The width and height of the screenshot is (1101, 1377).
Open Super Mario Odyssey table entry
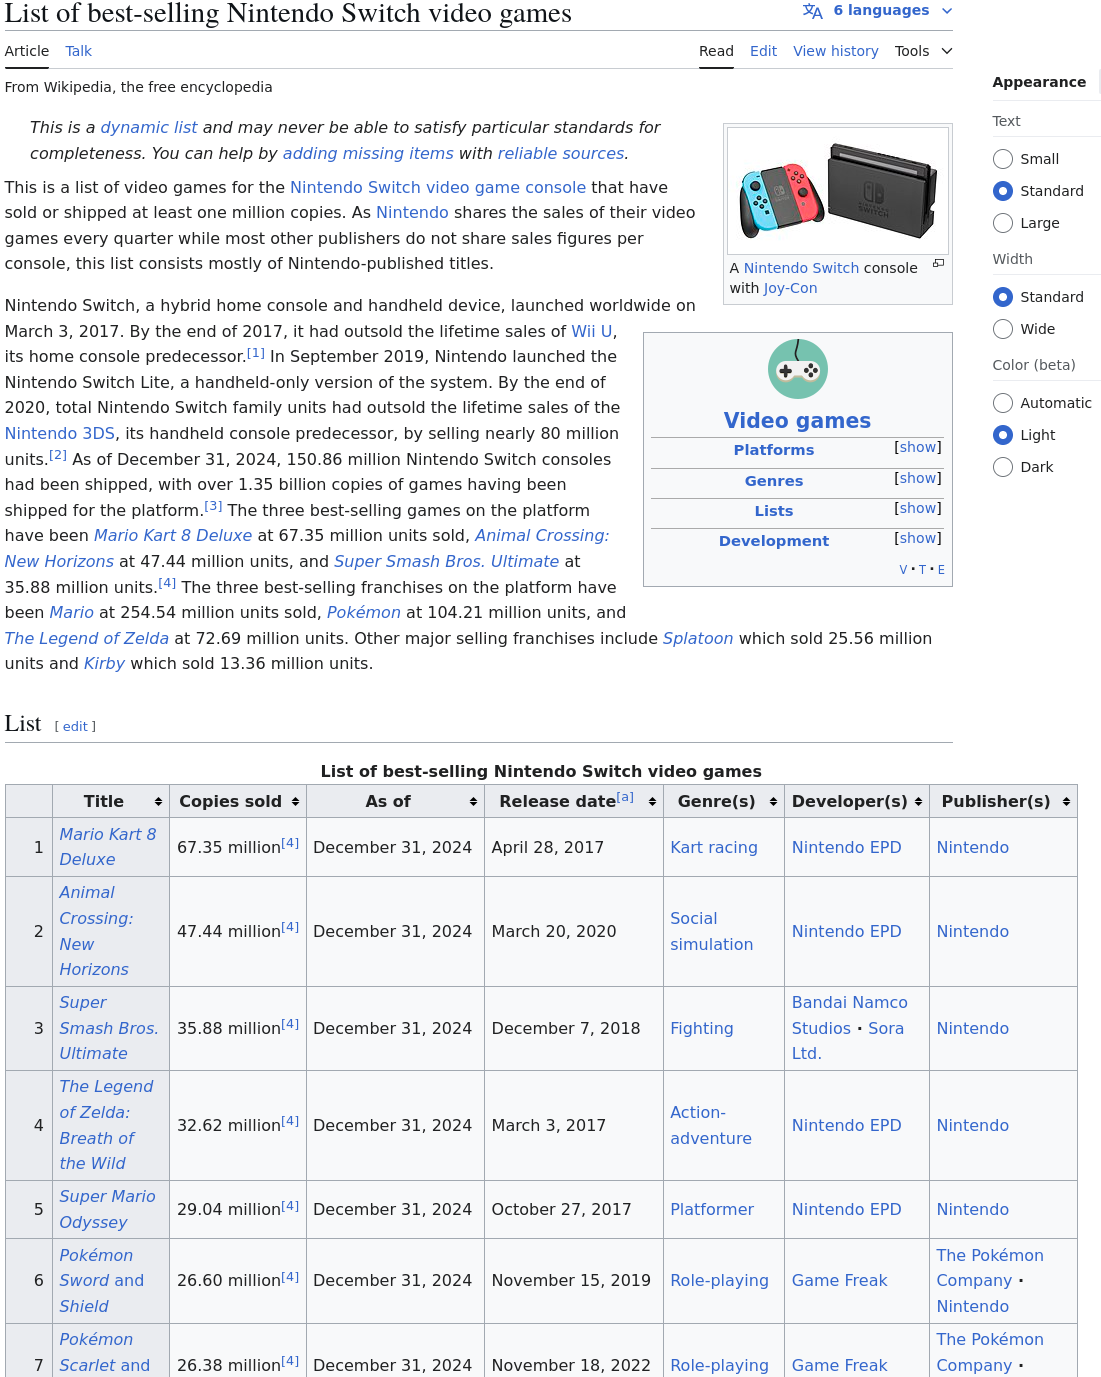point(107,1209)
